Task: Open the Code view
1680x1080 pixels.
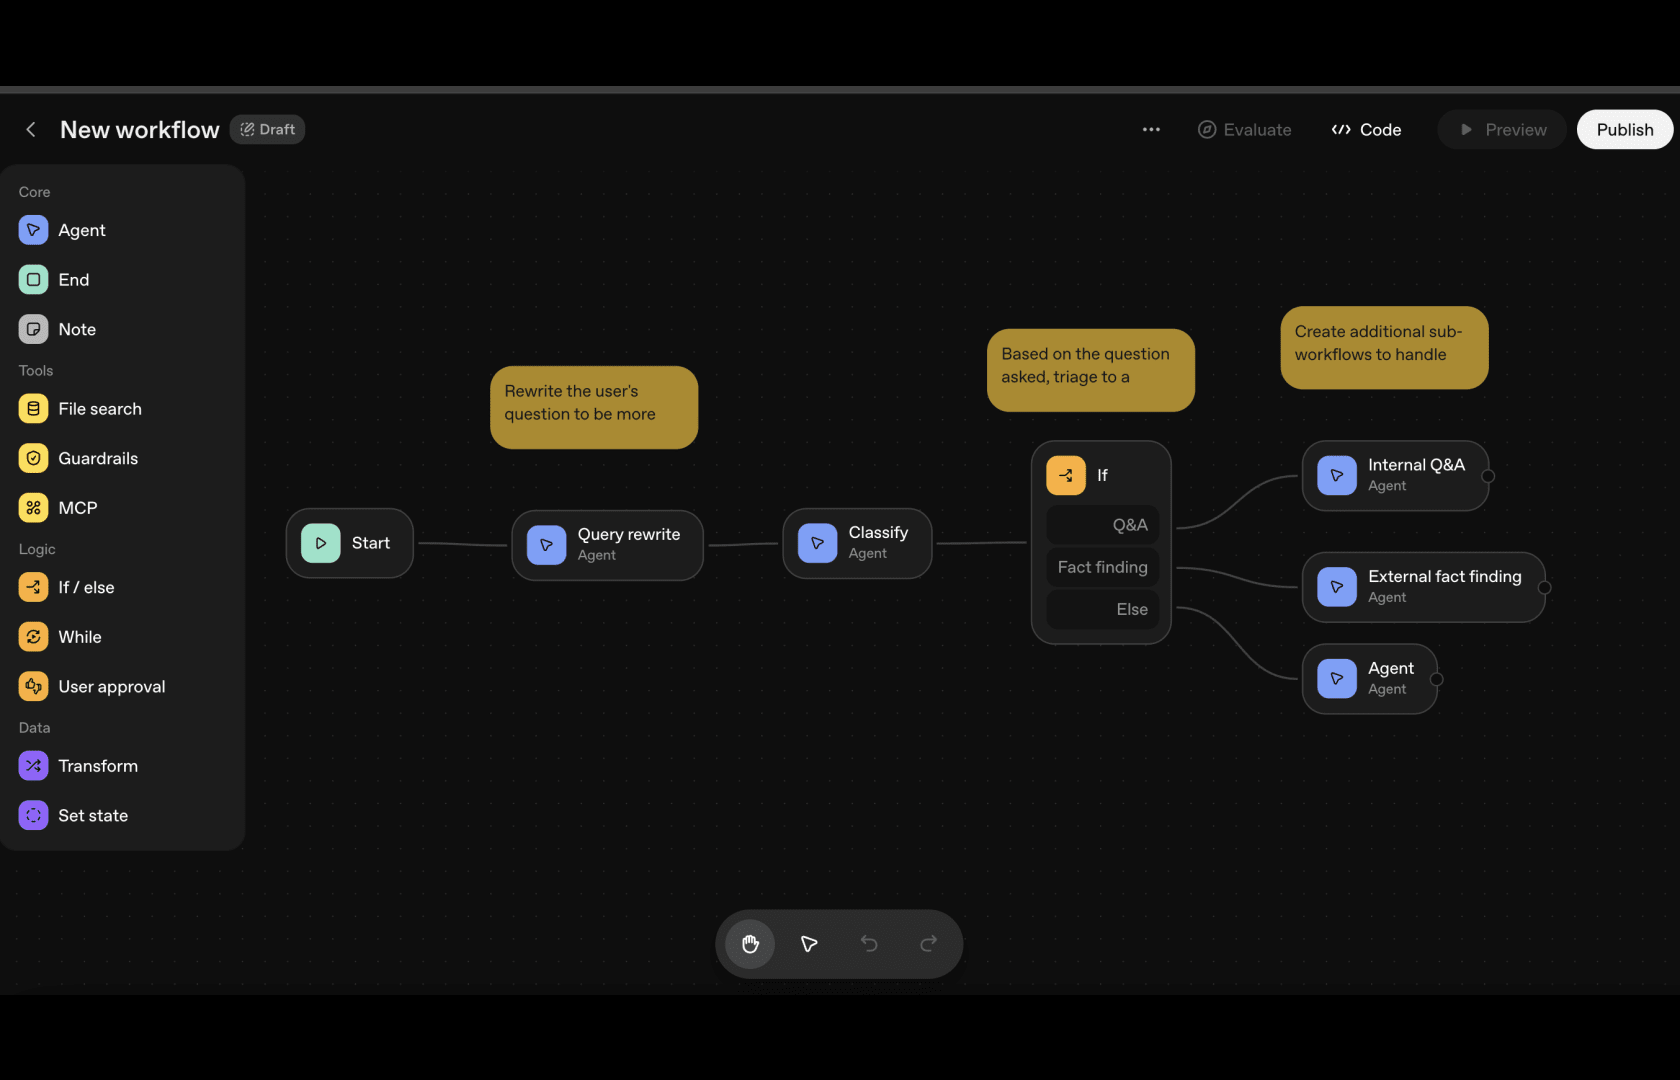Action: [x=1366, y=130]
